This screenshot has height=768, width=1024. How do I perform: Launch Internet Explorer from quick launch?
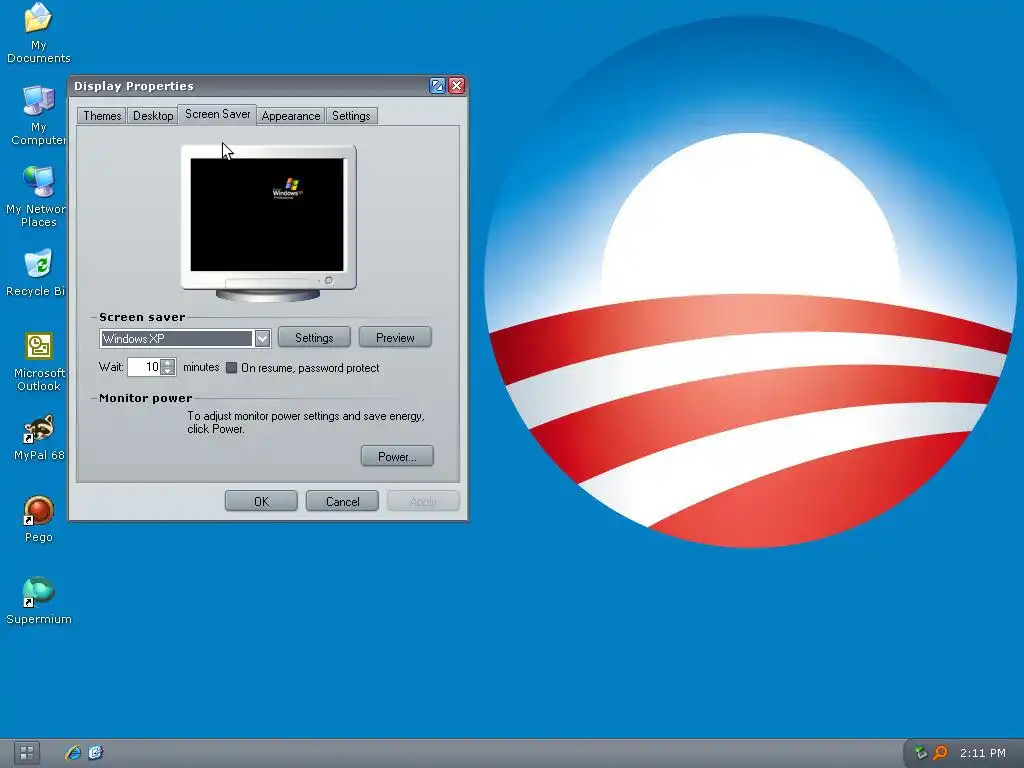(x=73, y=753)
